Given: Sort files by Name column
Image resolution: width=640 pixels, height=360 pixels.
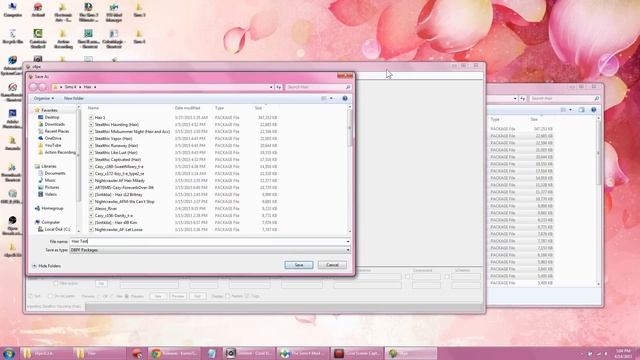Looking at the screenshot, I should 93,108.
